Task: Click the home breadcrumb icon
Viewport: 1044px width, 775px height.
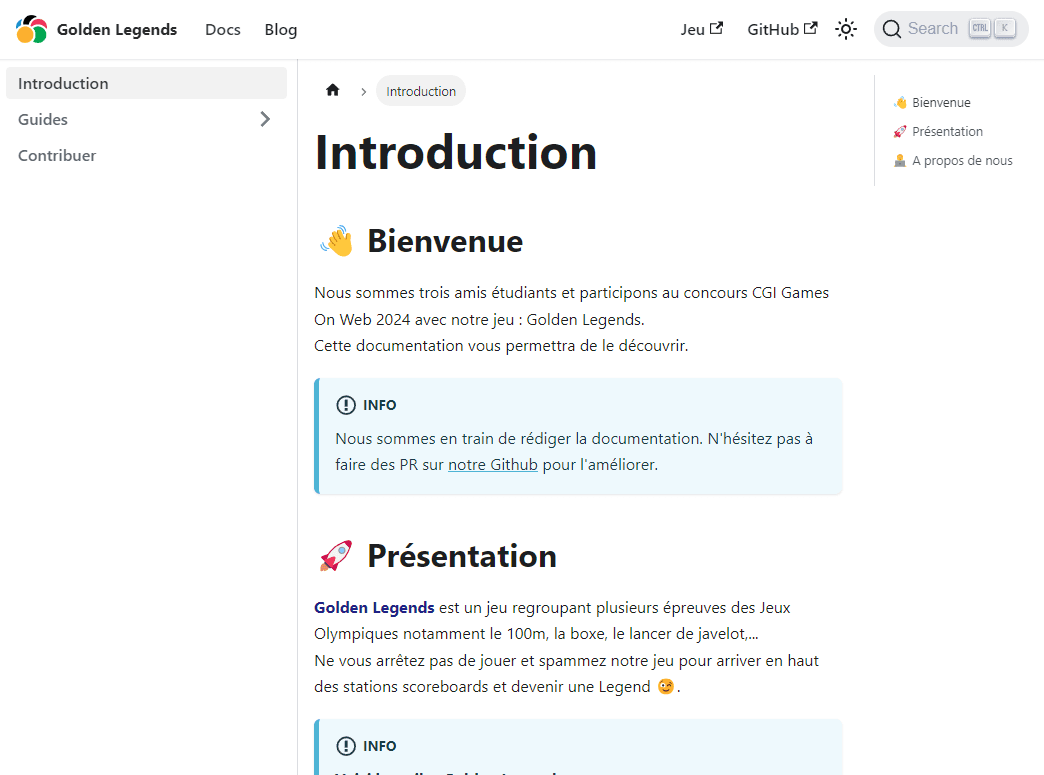Action: coord(333,91)
